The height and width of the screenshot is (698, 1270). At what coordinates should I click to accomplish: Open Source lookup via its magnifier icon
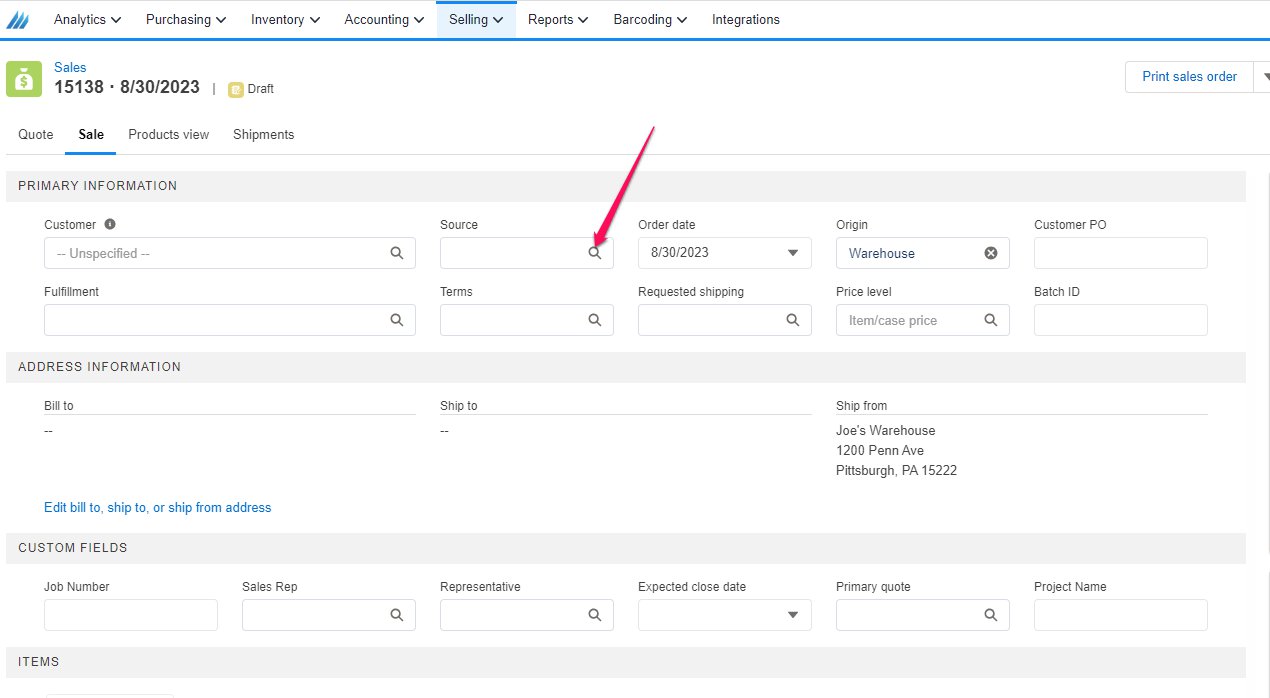tap(595, 253)
